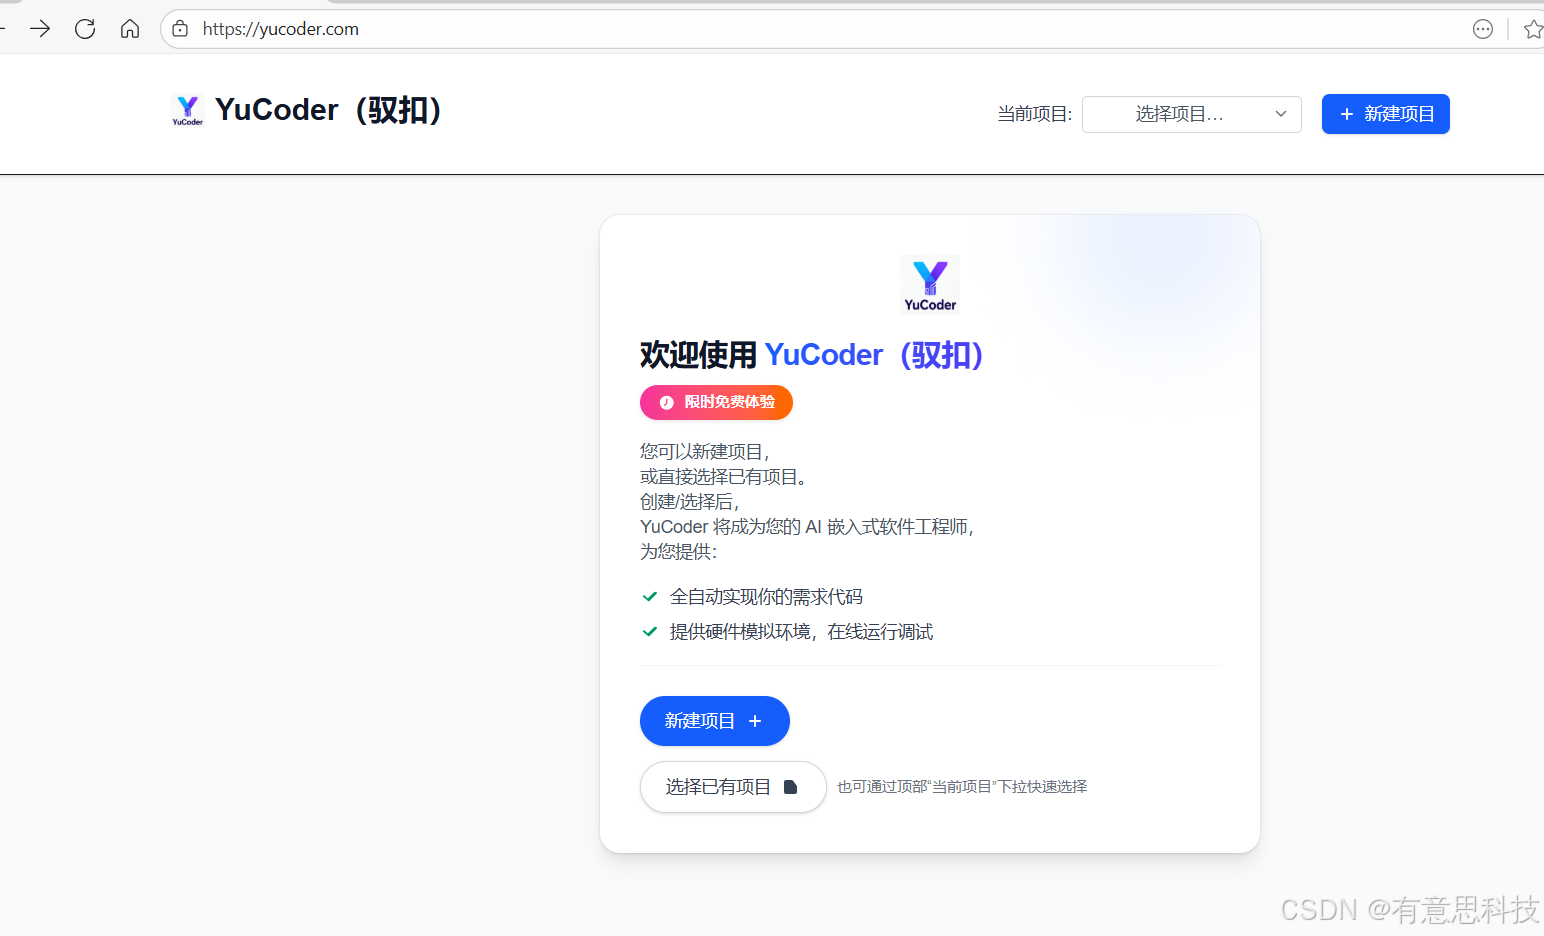
Task: Click the 选择已有项目 button
Action: click(733, 787)
